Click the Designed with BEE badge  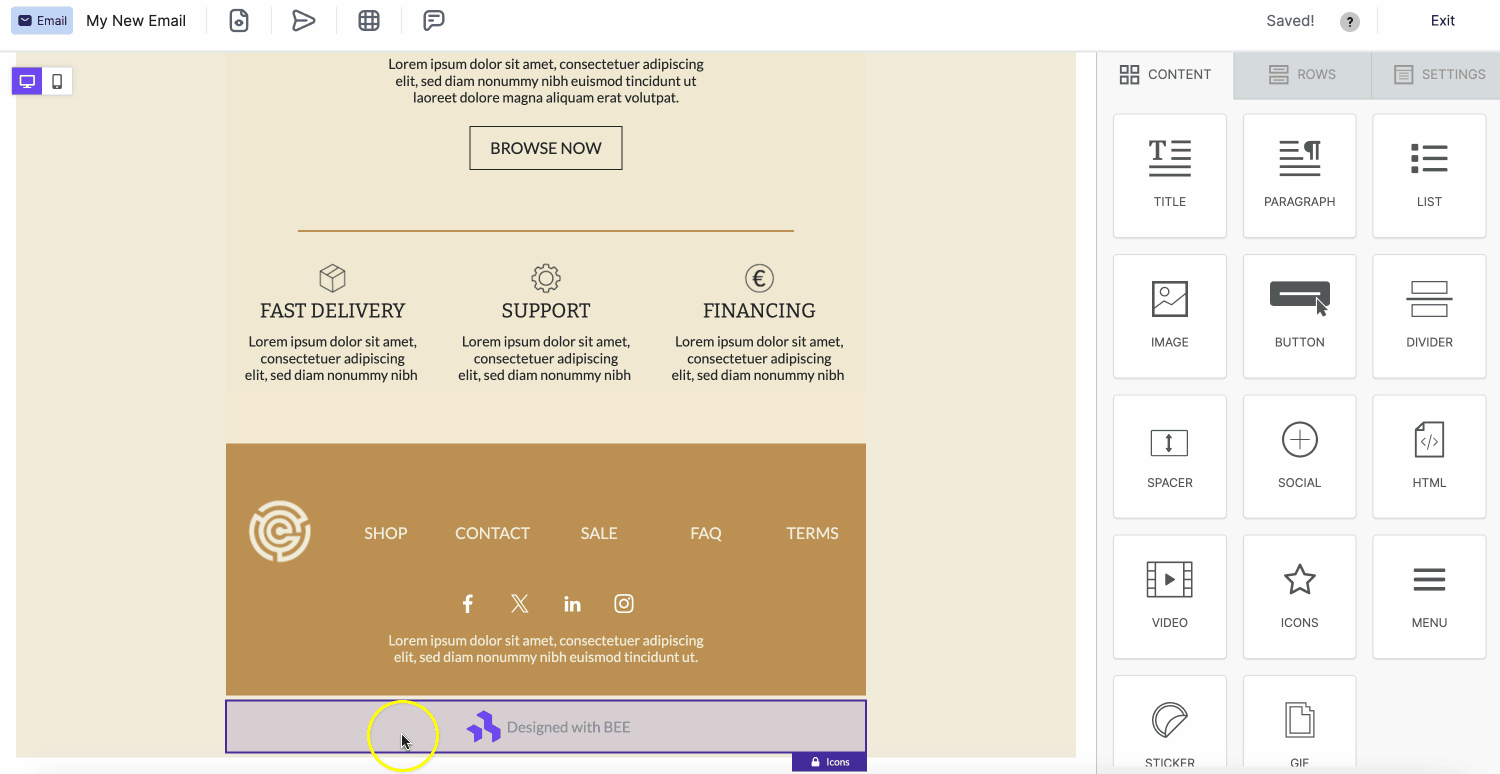(x=548, y=727)
